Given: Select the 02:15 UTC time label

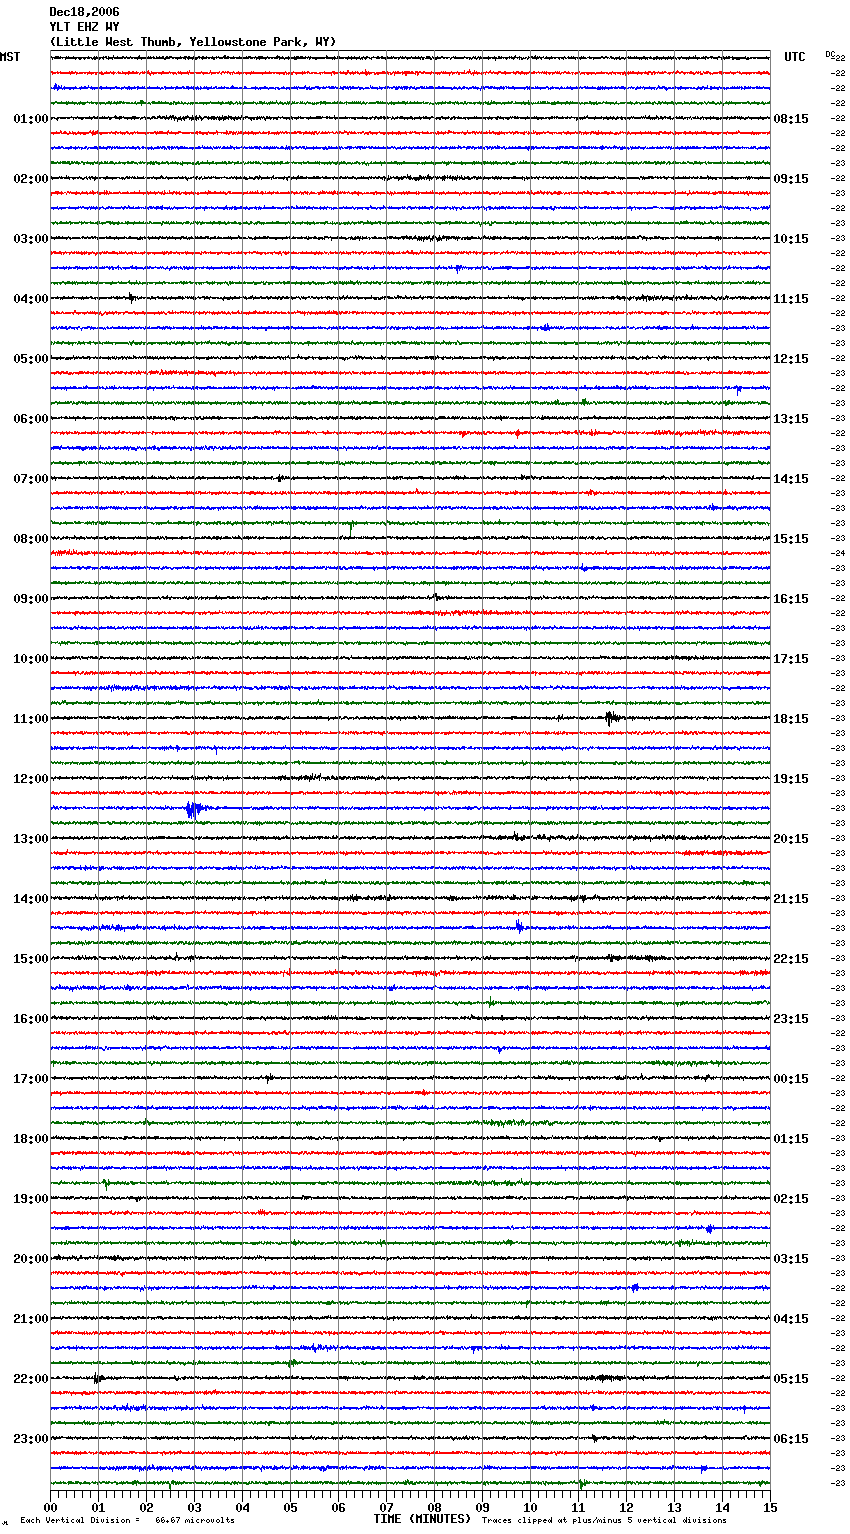Looking at the screenshot, I should (791, 1199).
